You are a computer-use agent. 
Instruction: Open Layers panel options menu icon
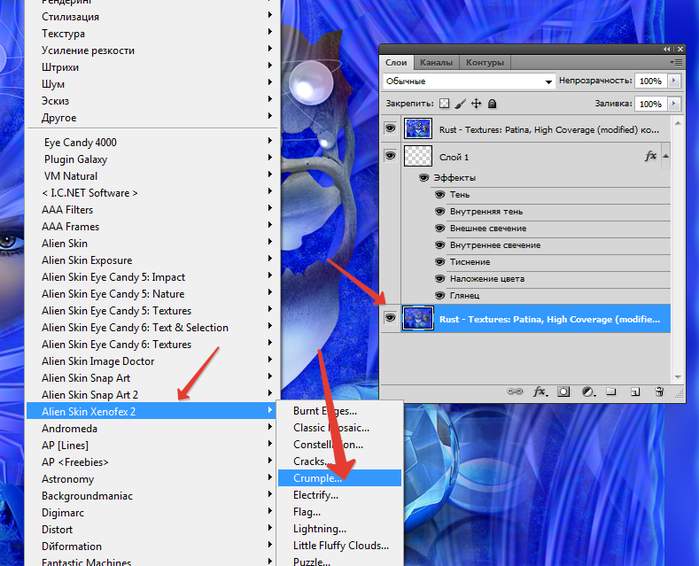[676, 62]
